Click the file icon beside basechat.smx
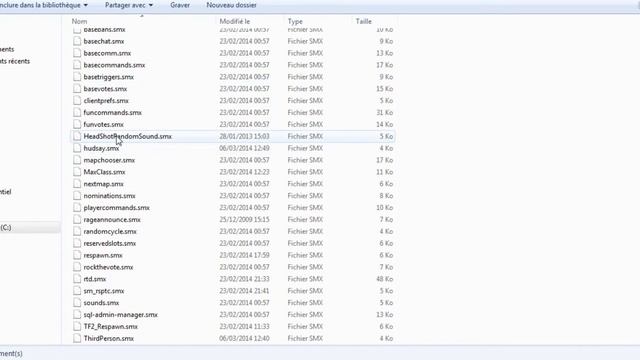Viewport: 640px width, 360px height. 77,41
